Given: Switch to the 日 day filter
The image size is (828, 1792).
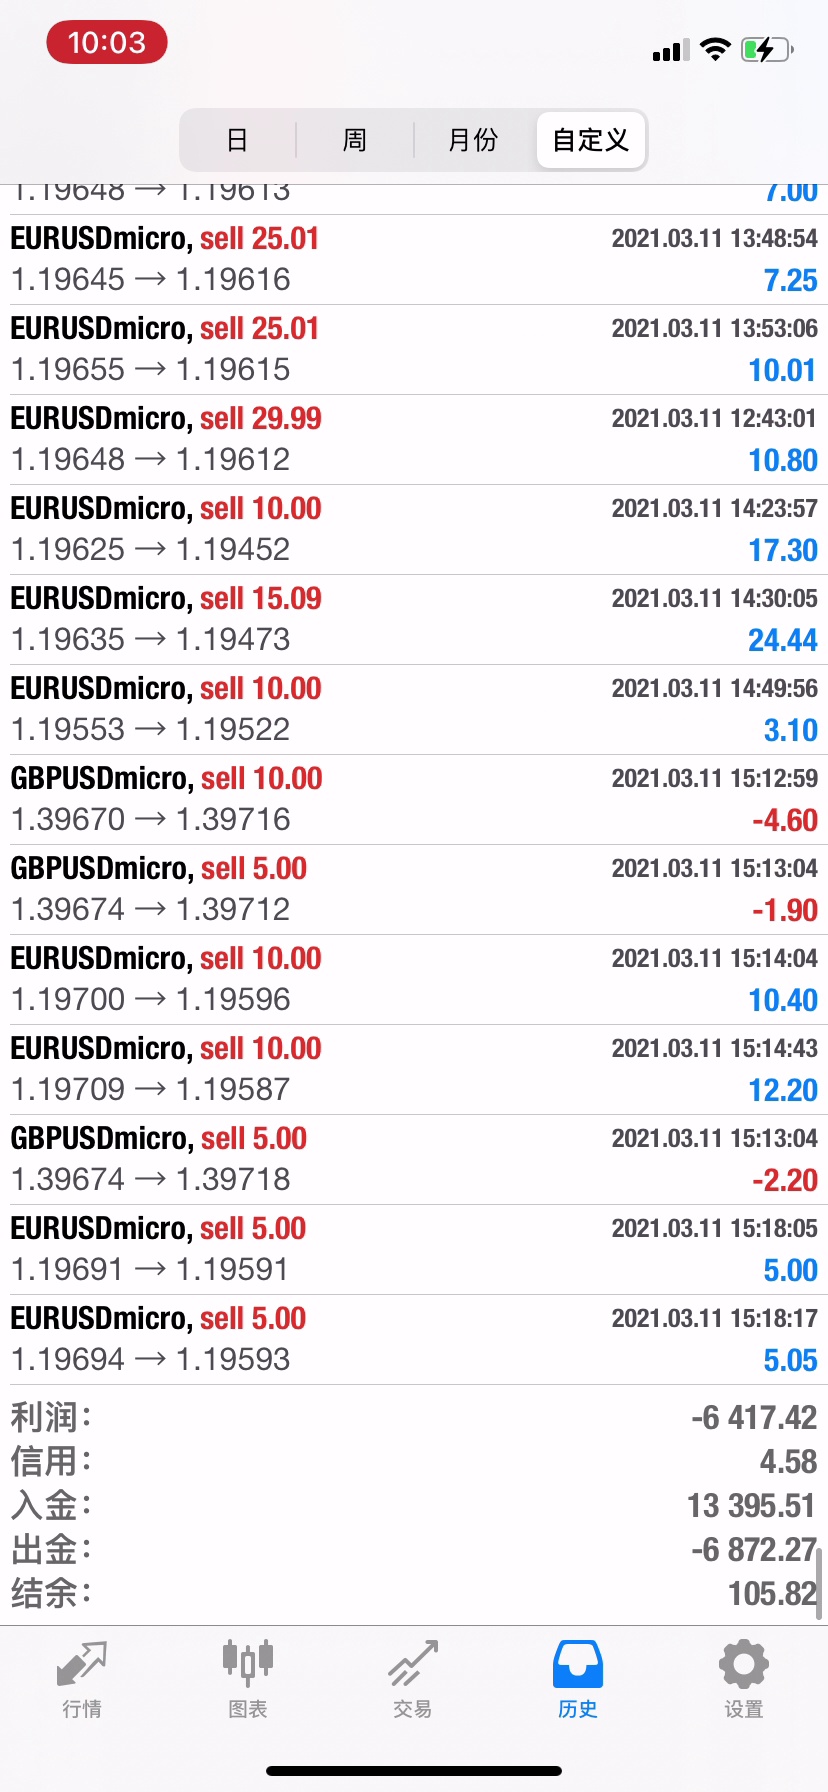Looking at the screenshot, I should pyautogui.click(x=237, y=140).
